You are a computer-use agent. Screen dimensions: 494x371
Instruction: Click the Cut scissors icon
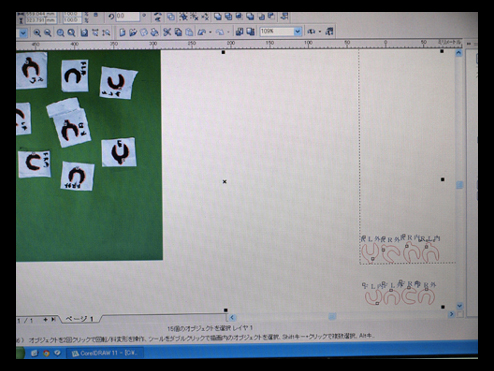167,32
